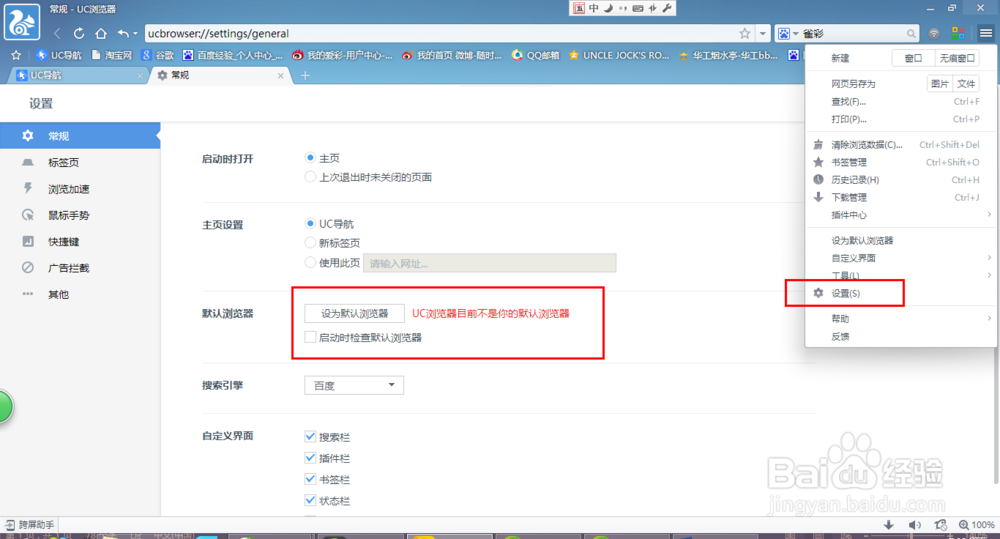The width and height of the screenshot is (1000, 539).
Task: Click the search magnifier icon
Action: (x=911, y=33)
